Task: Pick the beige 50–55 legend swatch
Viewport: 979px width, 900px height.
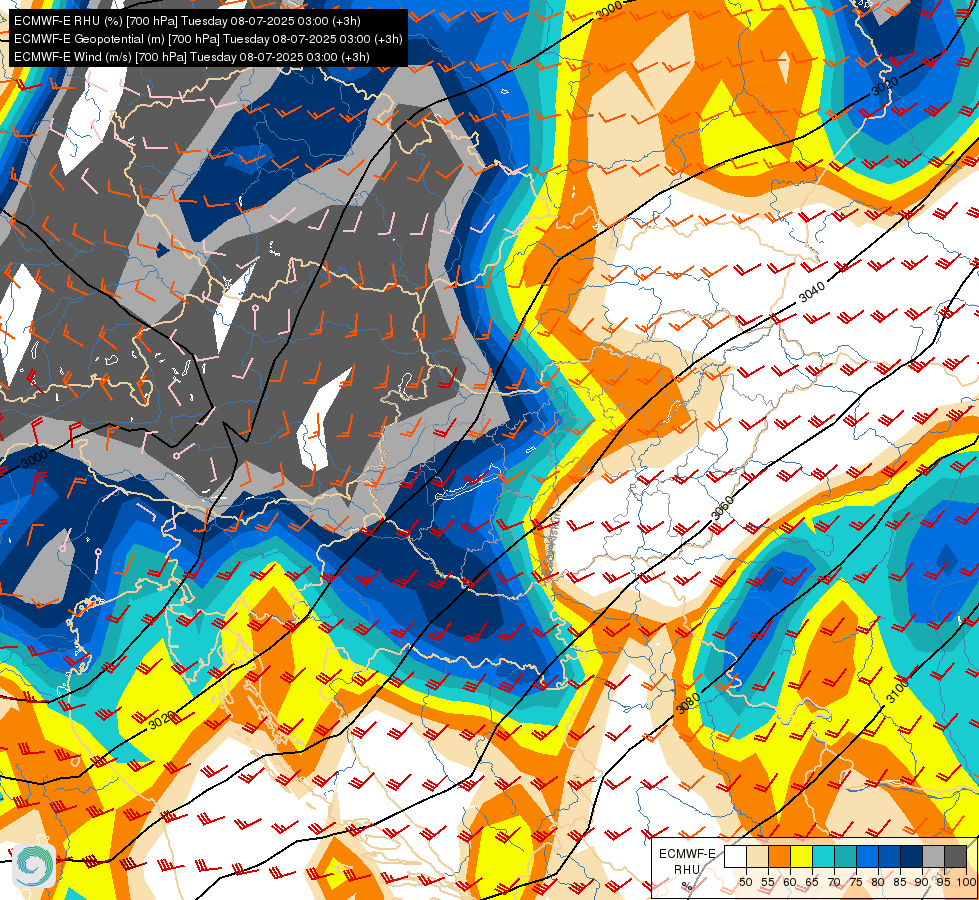Action: coord(757,856)
